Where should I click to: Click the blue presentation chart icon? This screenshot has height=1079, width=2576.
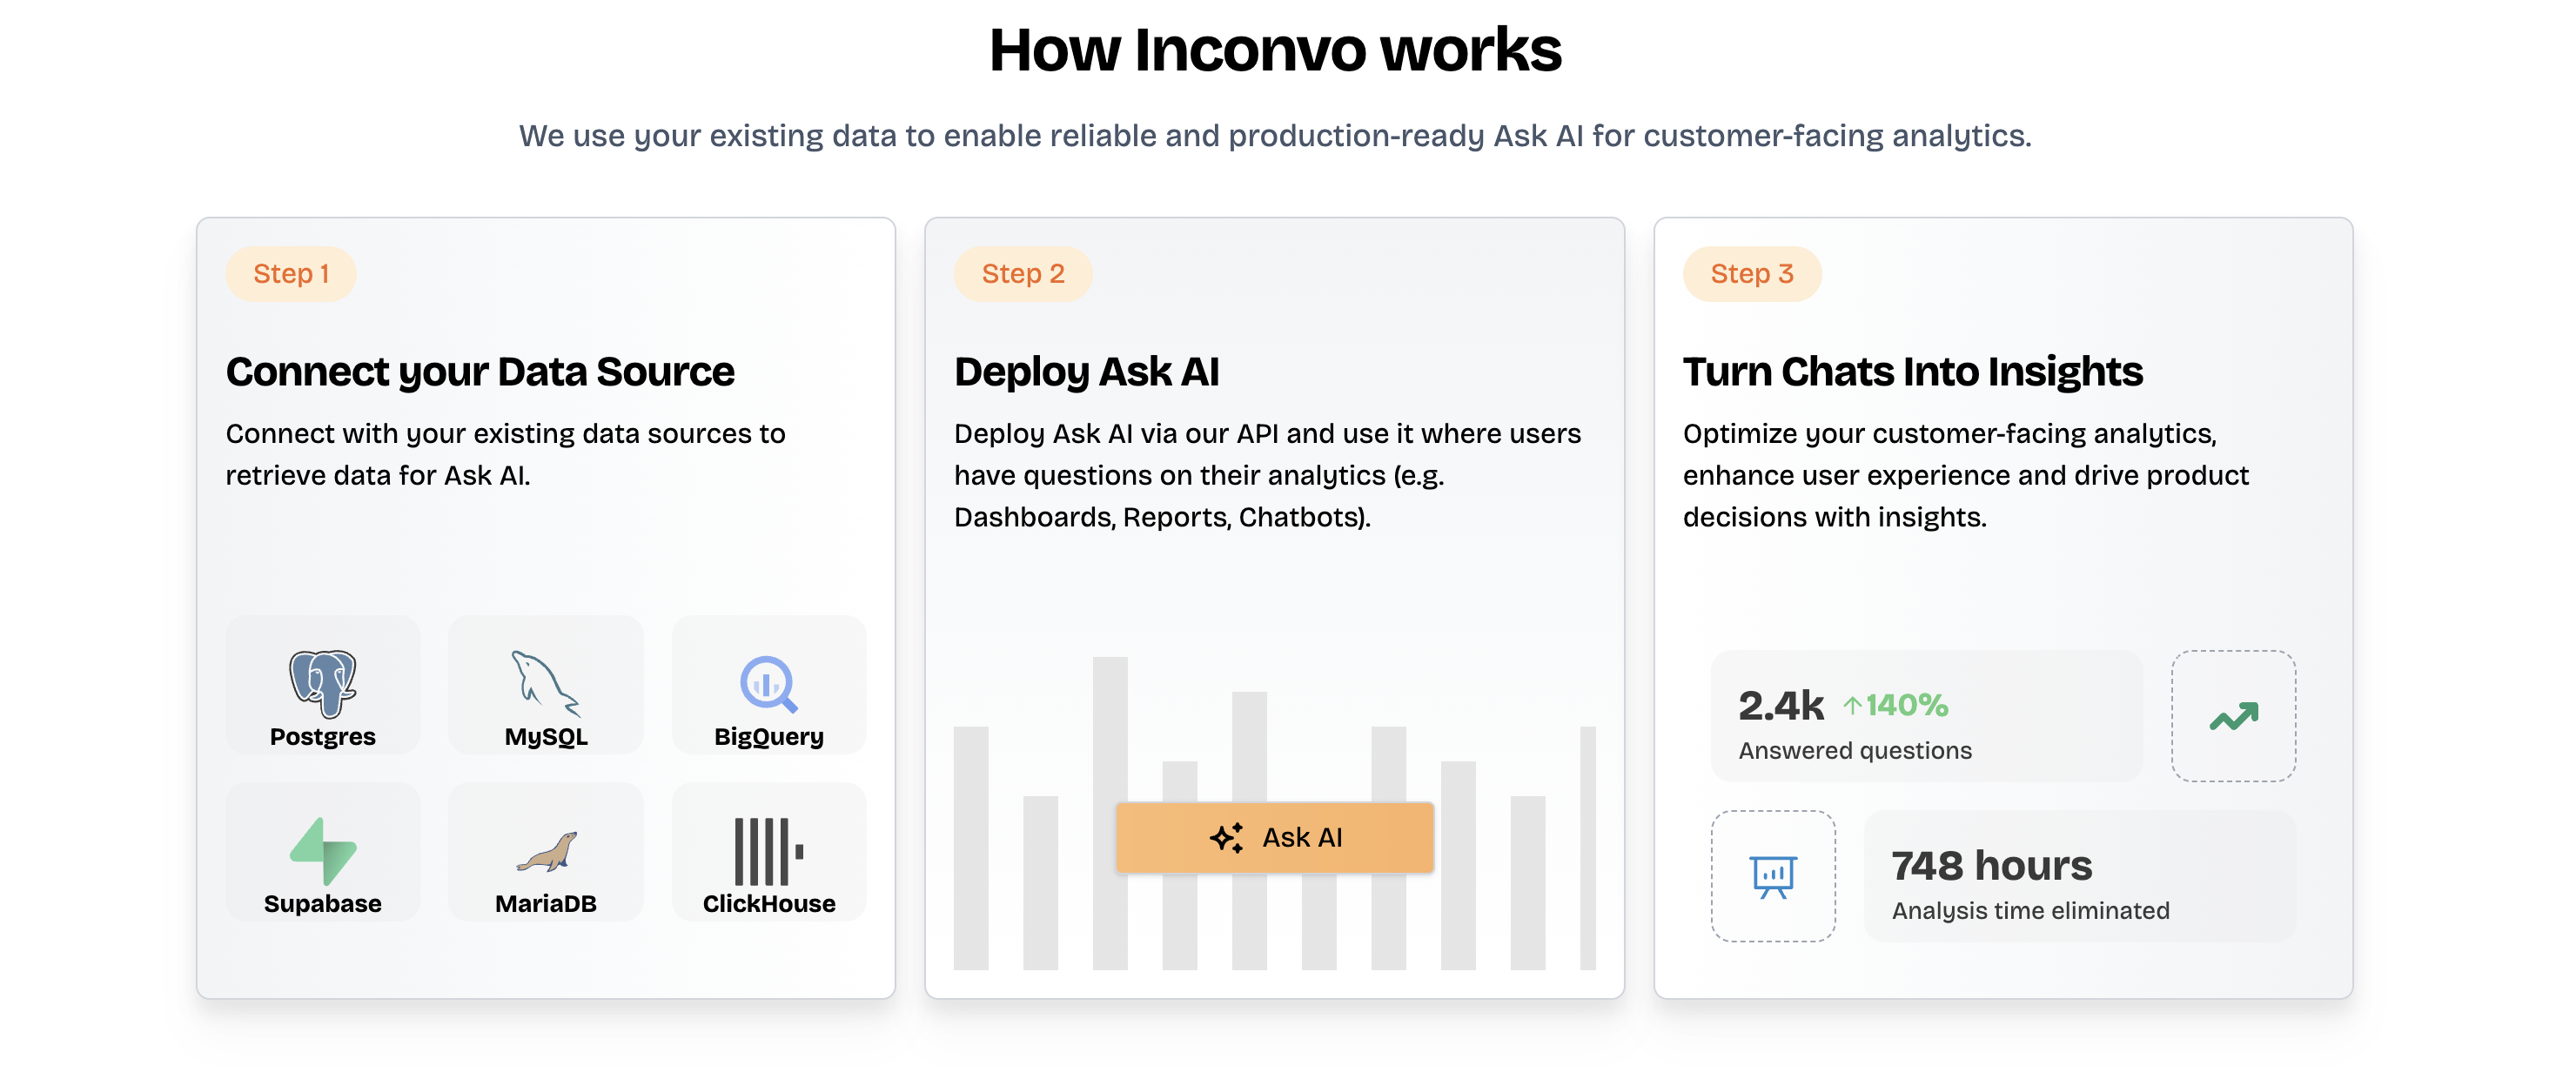click(1773, 876)
